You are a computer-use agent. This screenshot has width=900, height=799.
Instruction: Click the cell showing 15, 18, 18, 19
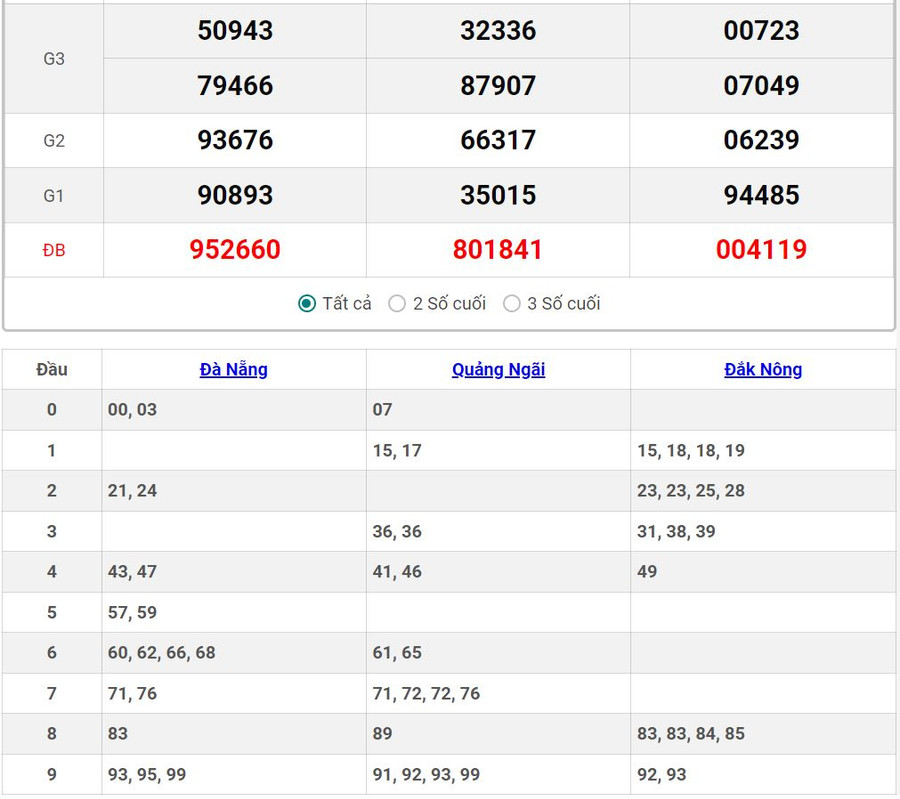(691, 451)
